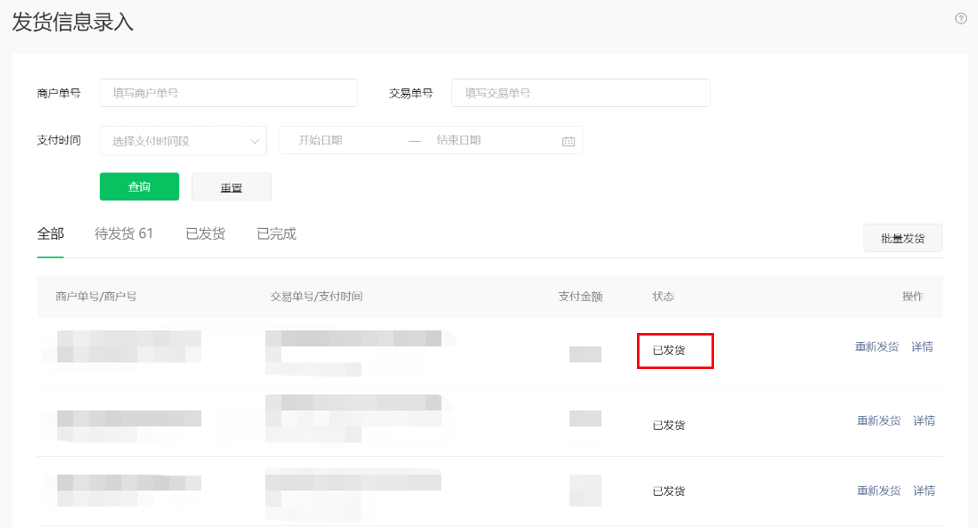
Task: Type in the 填写商户单号 field
Action: coord(228,93)
